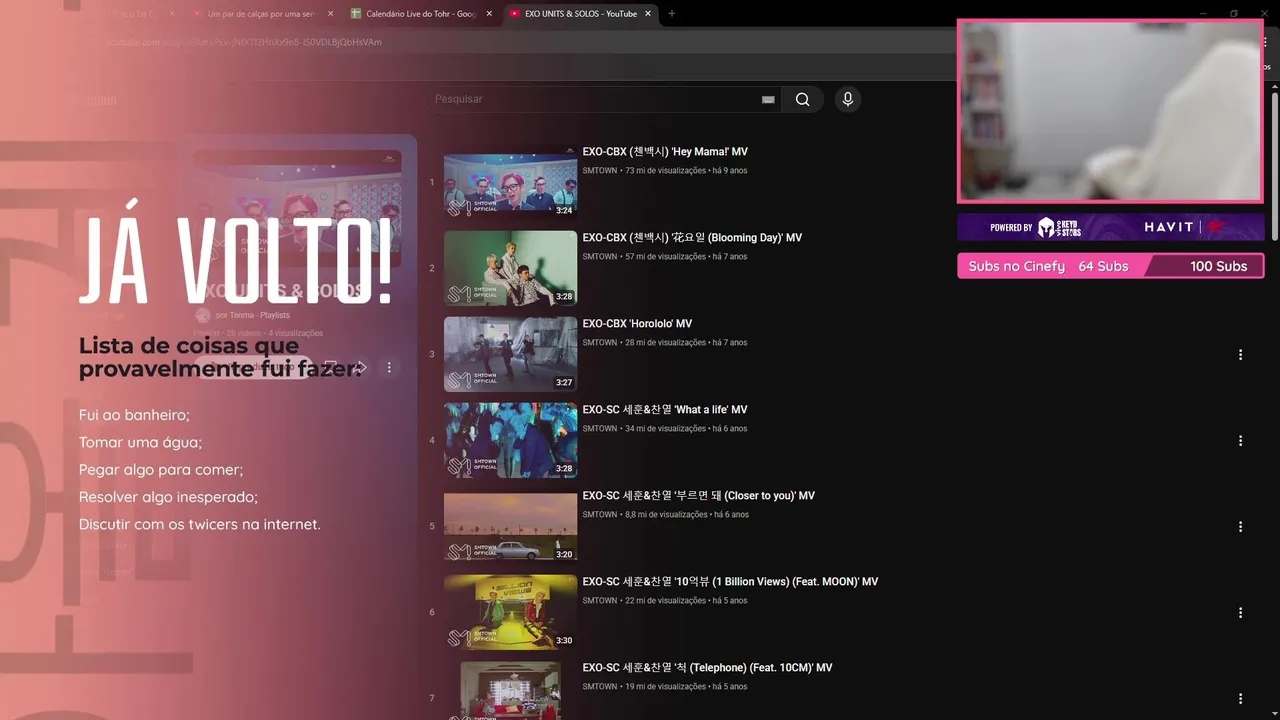Open options menu for 'Horololo' MV row
The width and height of the screenshot is (1280, 720).
tap(1240, 355)
